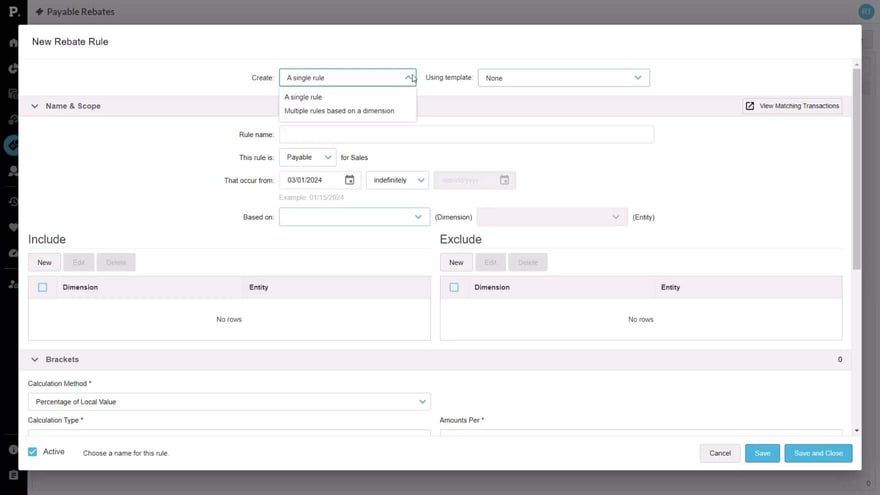Click the Brackets count value 0
The width and height of the screenshot is (880, 495).
(x=840, y=360)
